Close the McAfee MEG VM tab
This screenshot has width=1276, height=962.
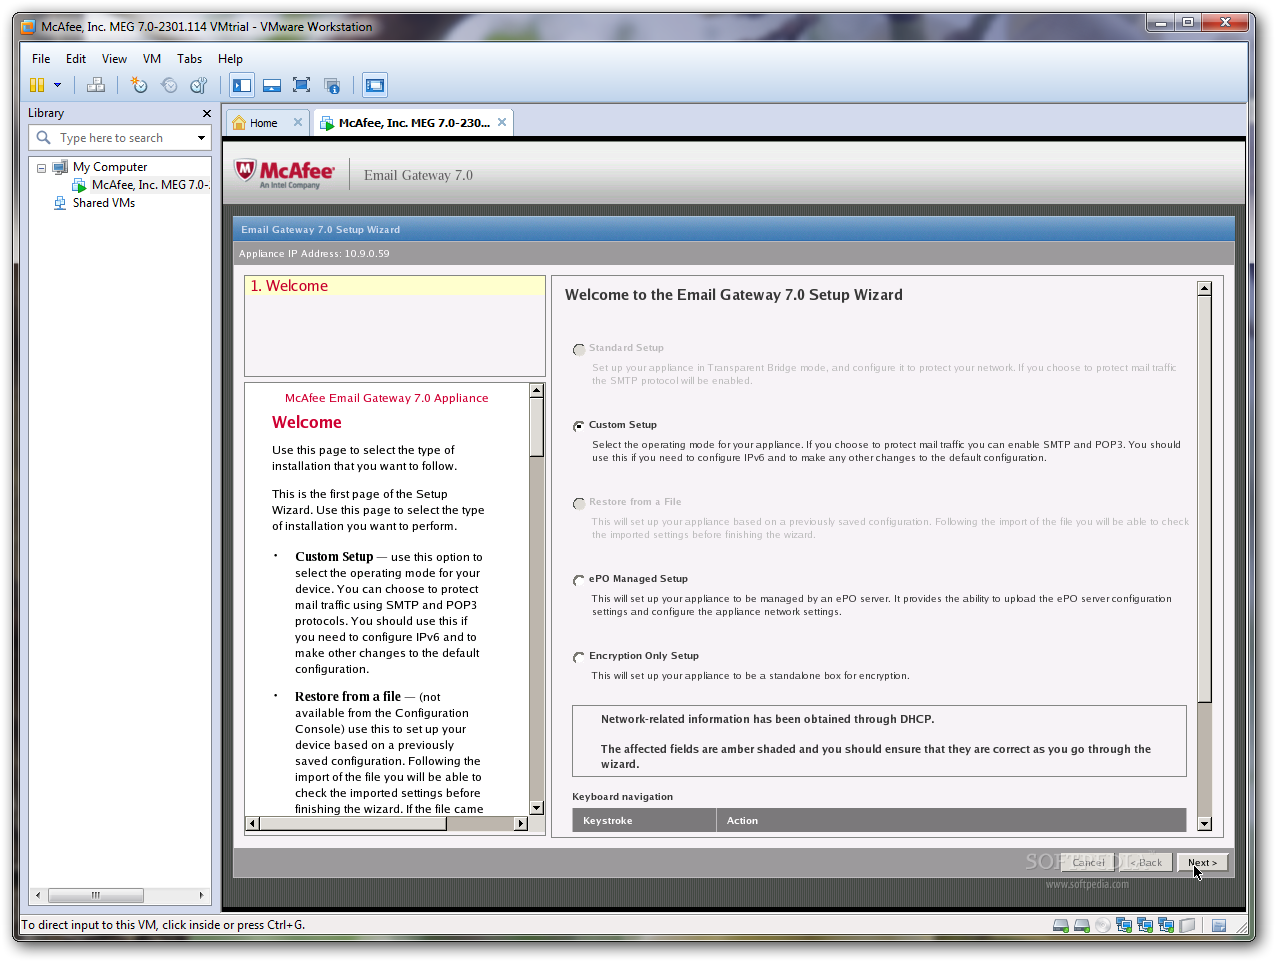tap(502, 122)
